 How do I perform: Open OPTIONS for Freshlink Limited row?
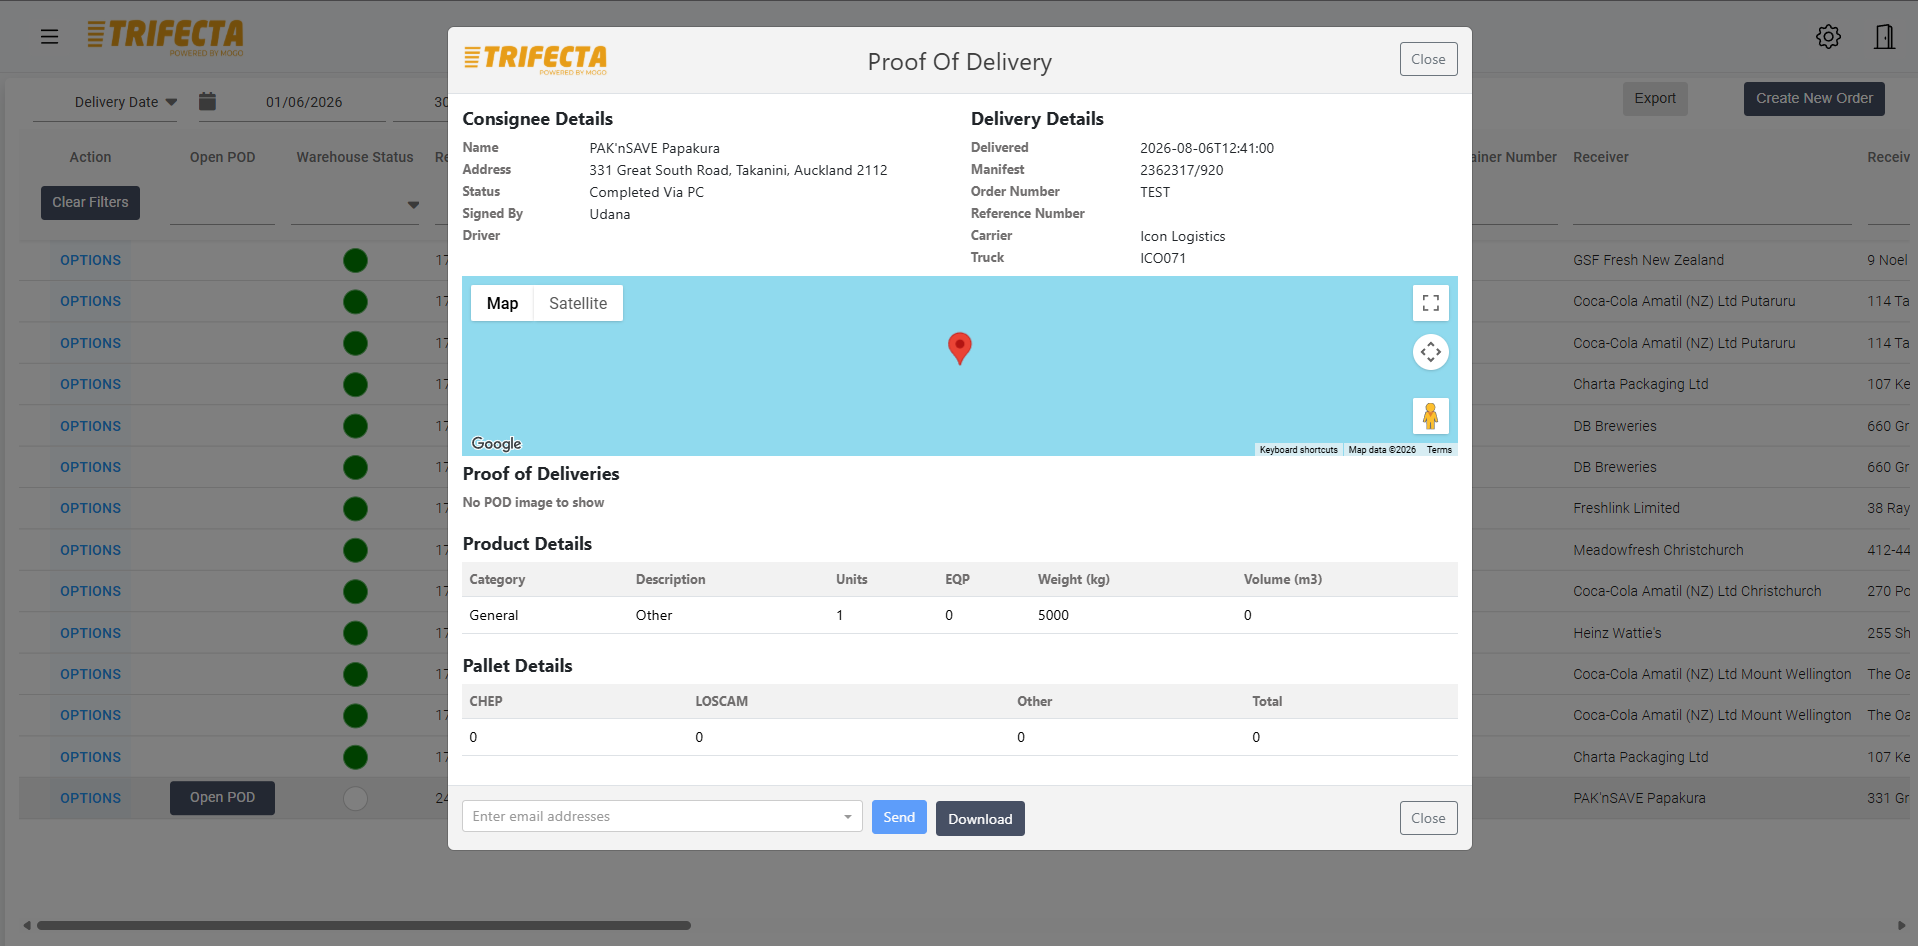click(x=90, y=508)
